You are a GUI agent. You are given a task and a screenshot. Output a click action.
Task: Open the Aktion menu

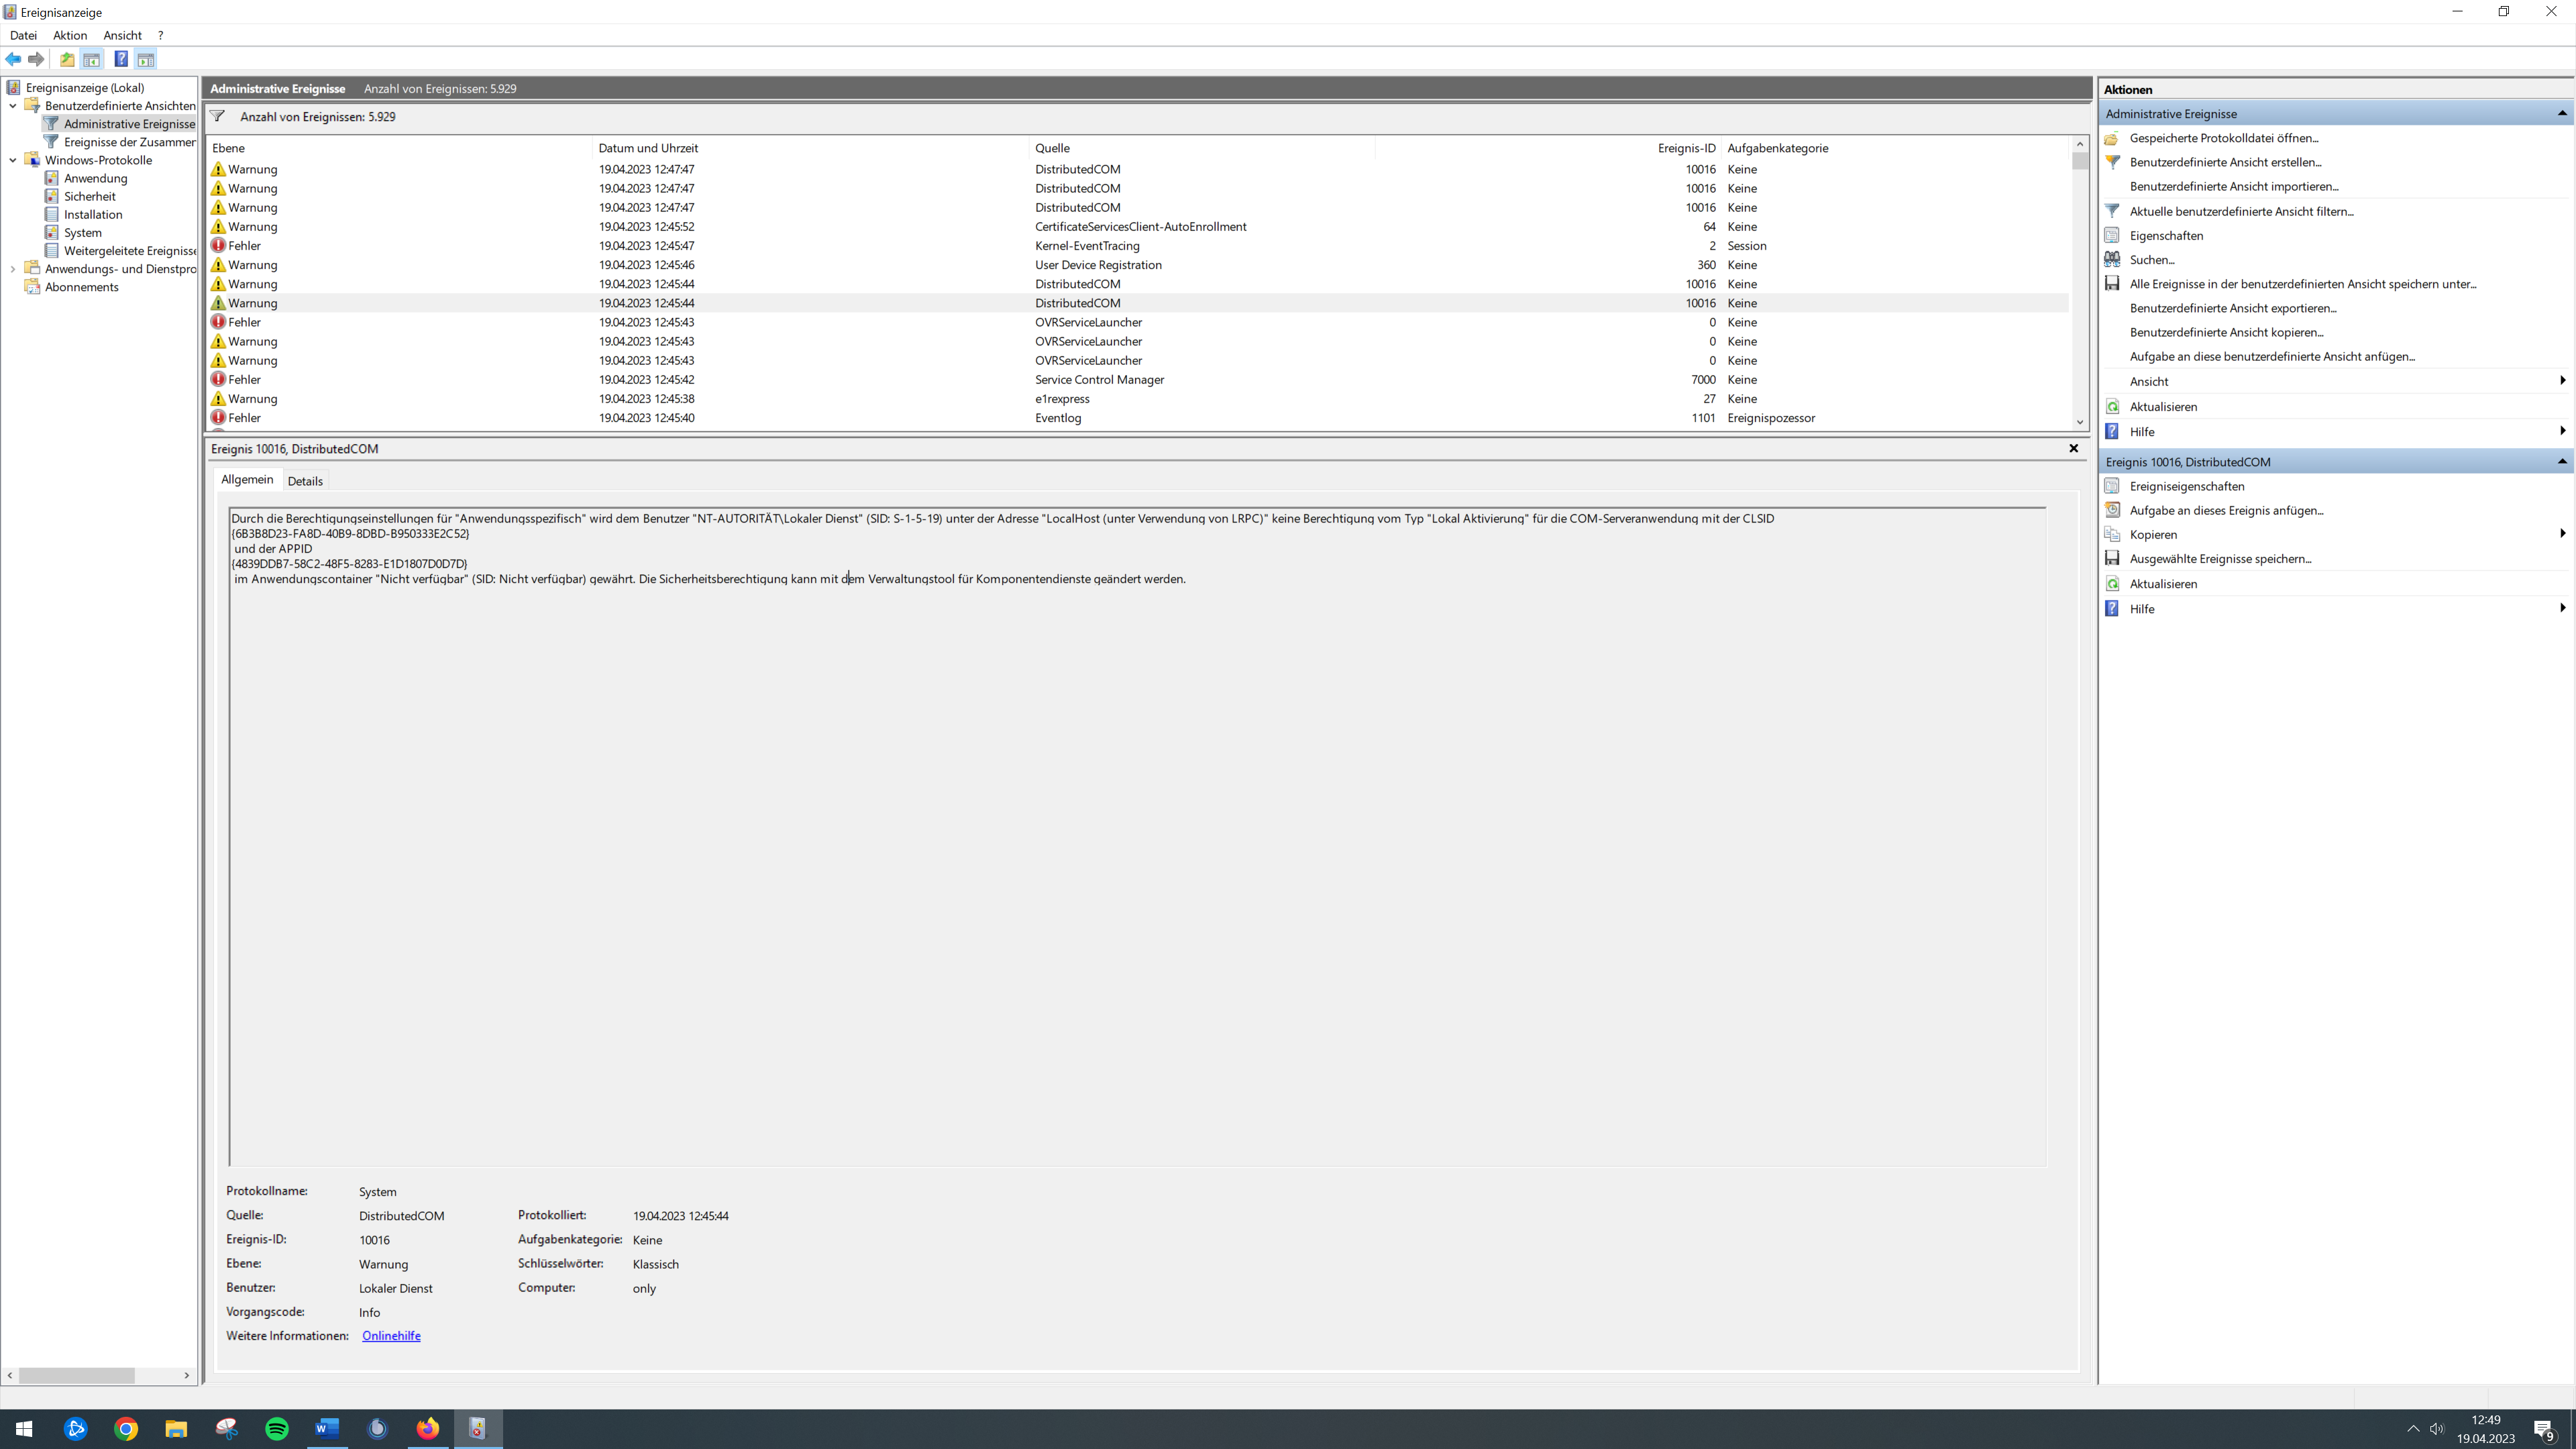point(70,35)
